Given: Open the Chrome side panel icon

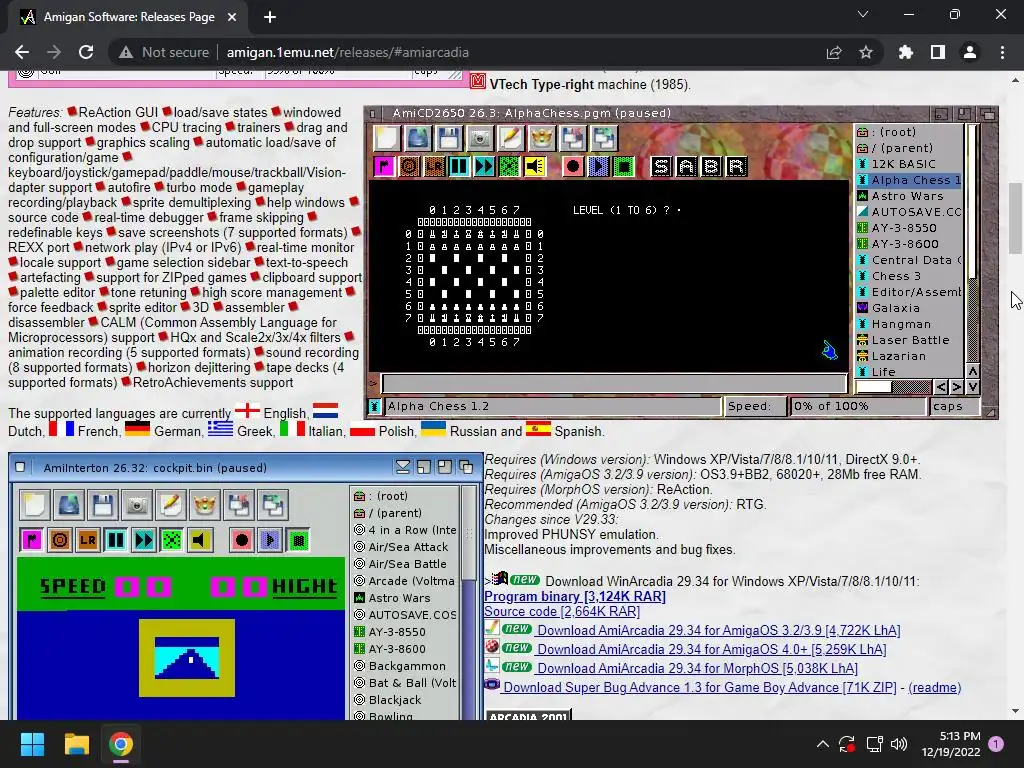Looking at the screenshot, I should click(x=938, y=52).
